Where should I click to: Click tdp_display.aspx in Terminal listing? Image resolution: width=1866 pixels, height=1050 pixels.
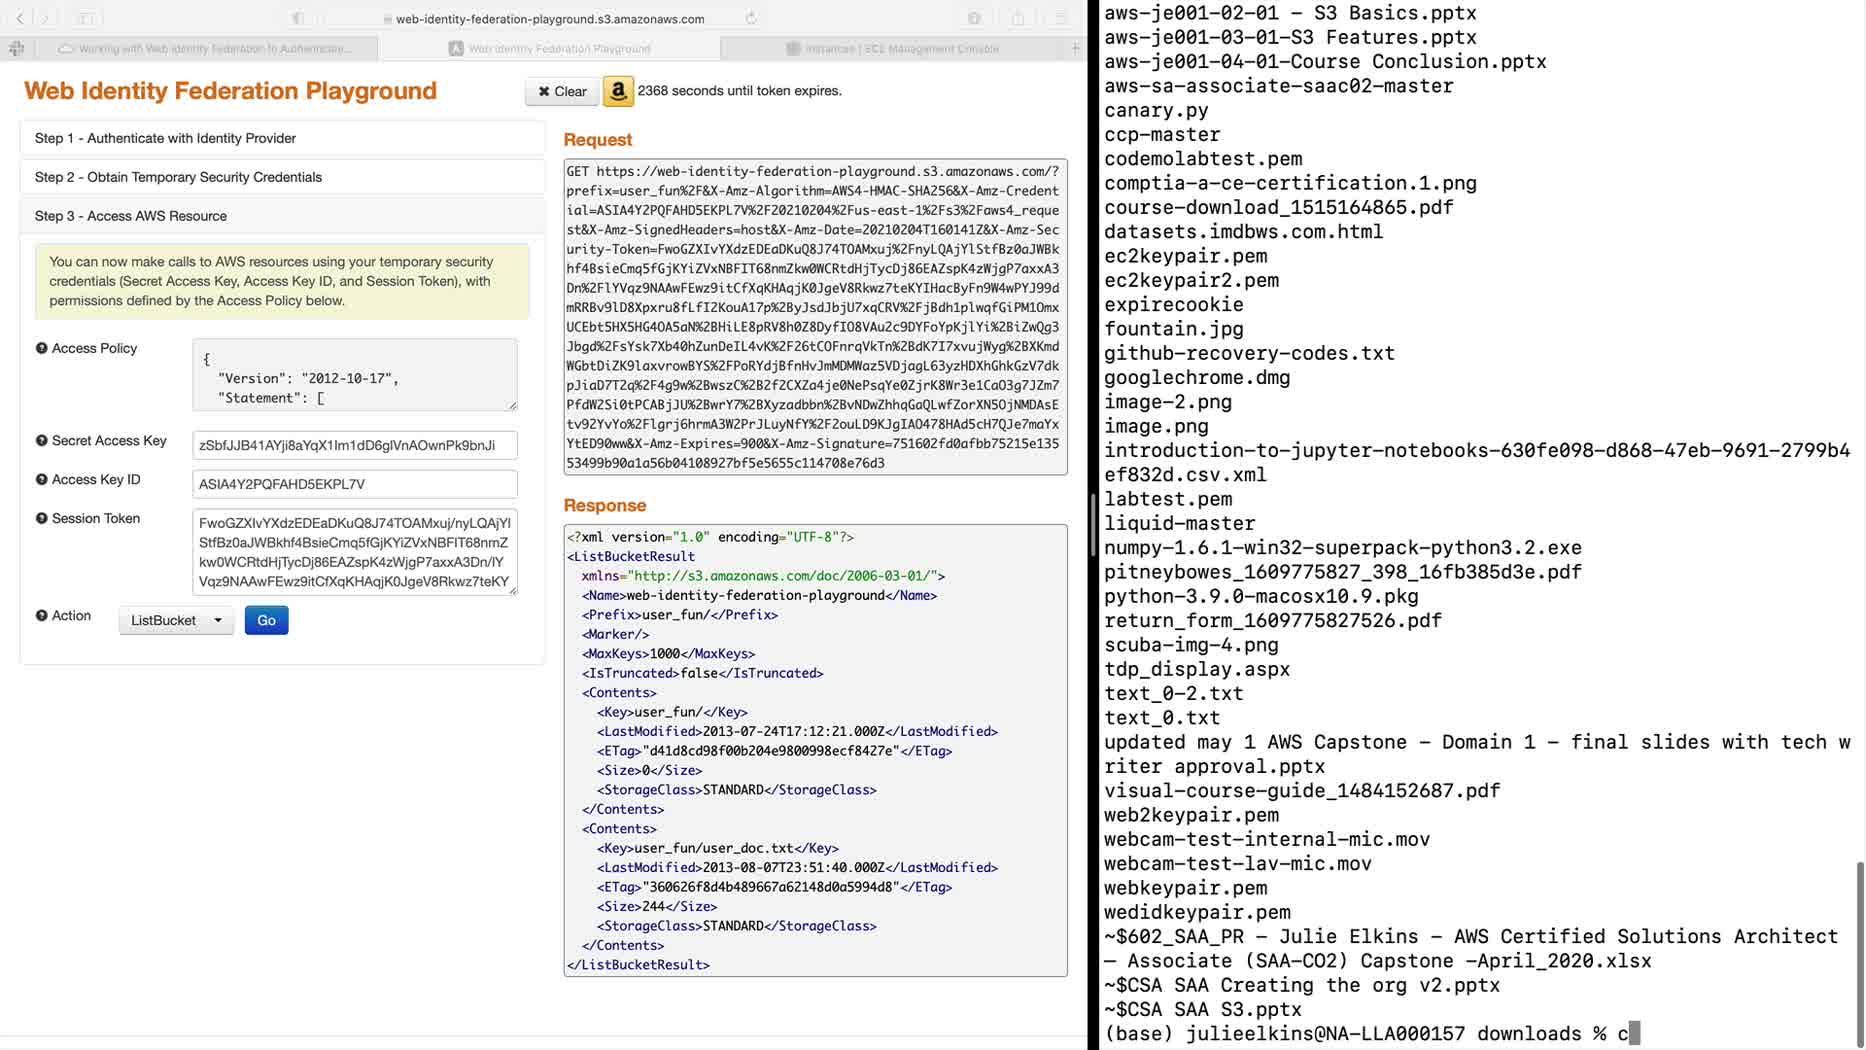click(x=1197, y=669)
